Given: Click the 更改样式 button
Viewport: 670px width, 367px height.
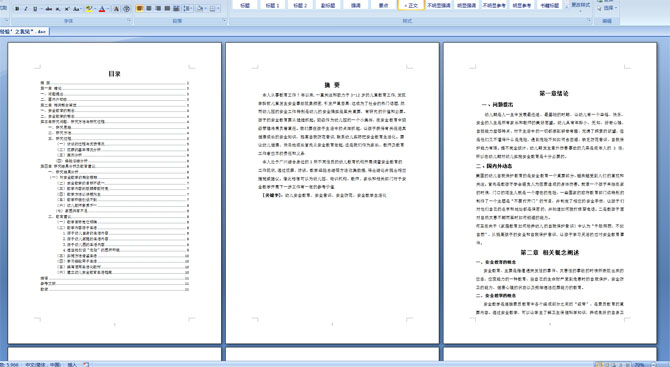Looking at the screenshot, I should coord(580,6).
